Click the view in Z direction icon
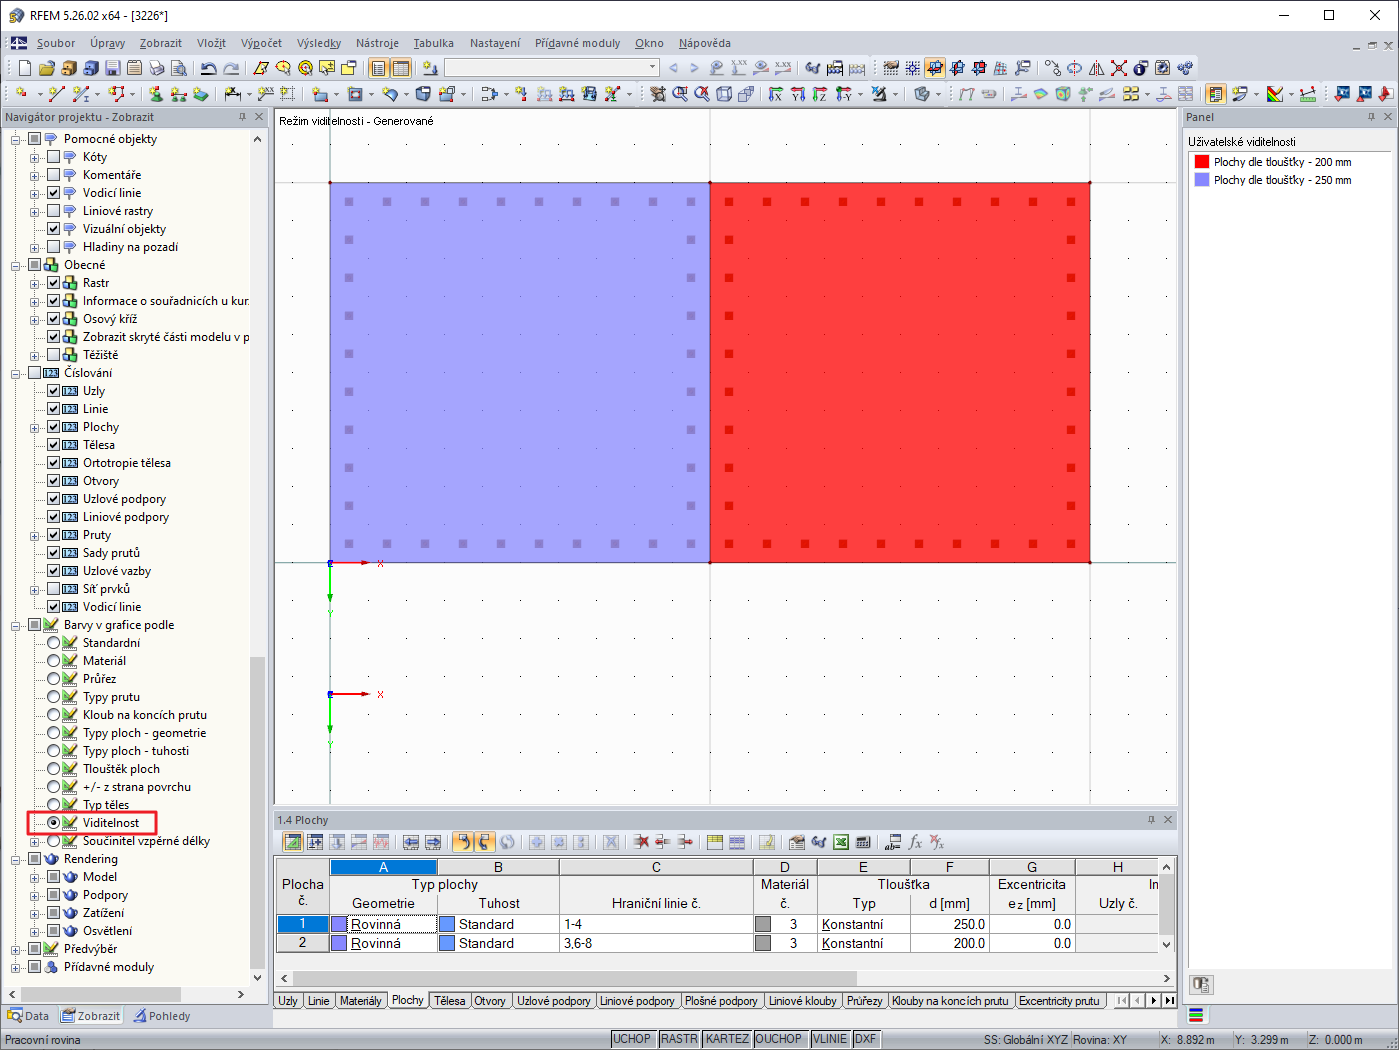1399x1050 pixels. coord(820,94)
